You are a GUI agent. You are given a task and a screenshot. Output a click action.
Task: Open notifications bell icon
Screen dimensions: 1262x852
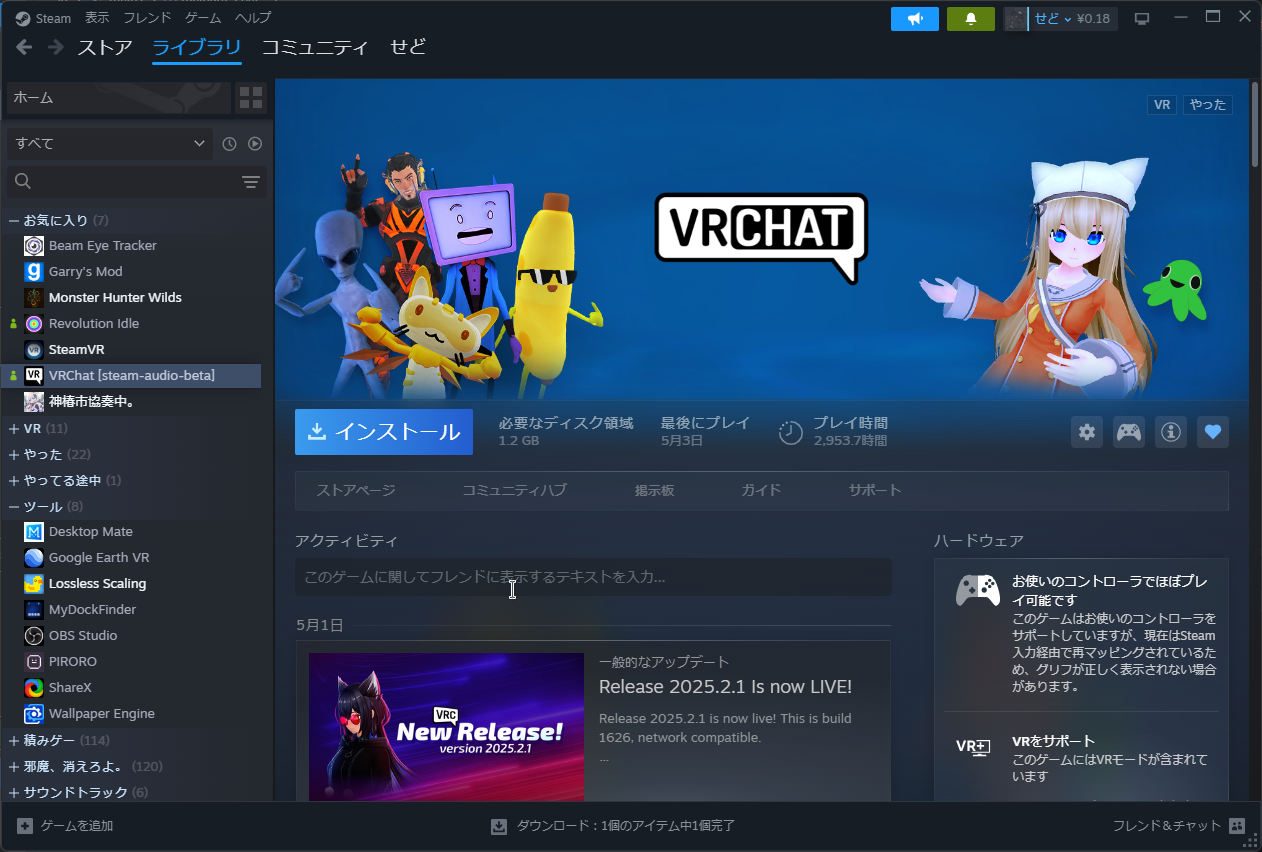(x=970, y=19)
